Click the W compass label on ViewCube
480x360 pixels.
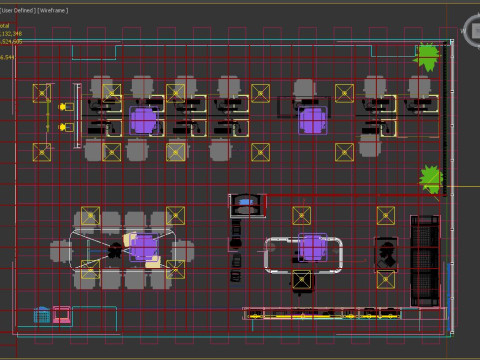(x=463, y=31)
